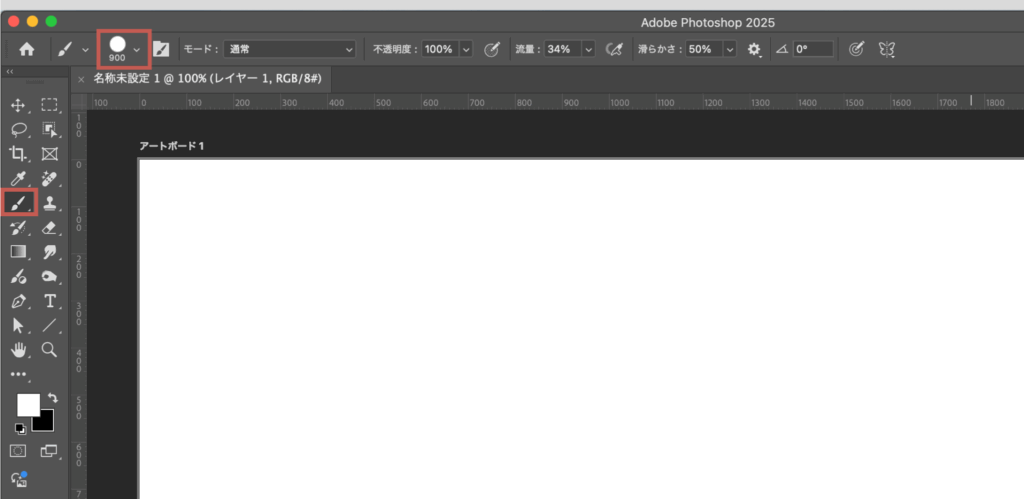Click the 100% opacity value field

click(x=441, y=49)
